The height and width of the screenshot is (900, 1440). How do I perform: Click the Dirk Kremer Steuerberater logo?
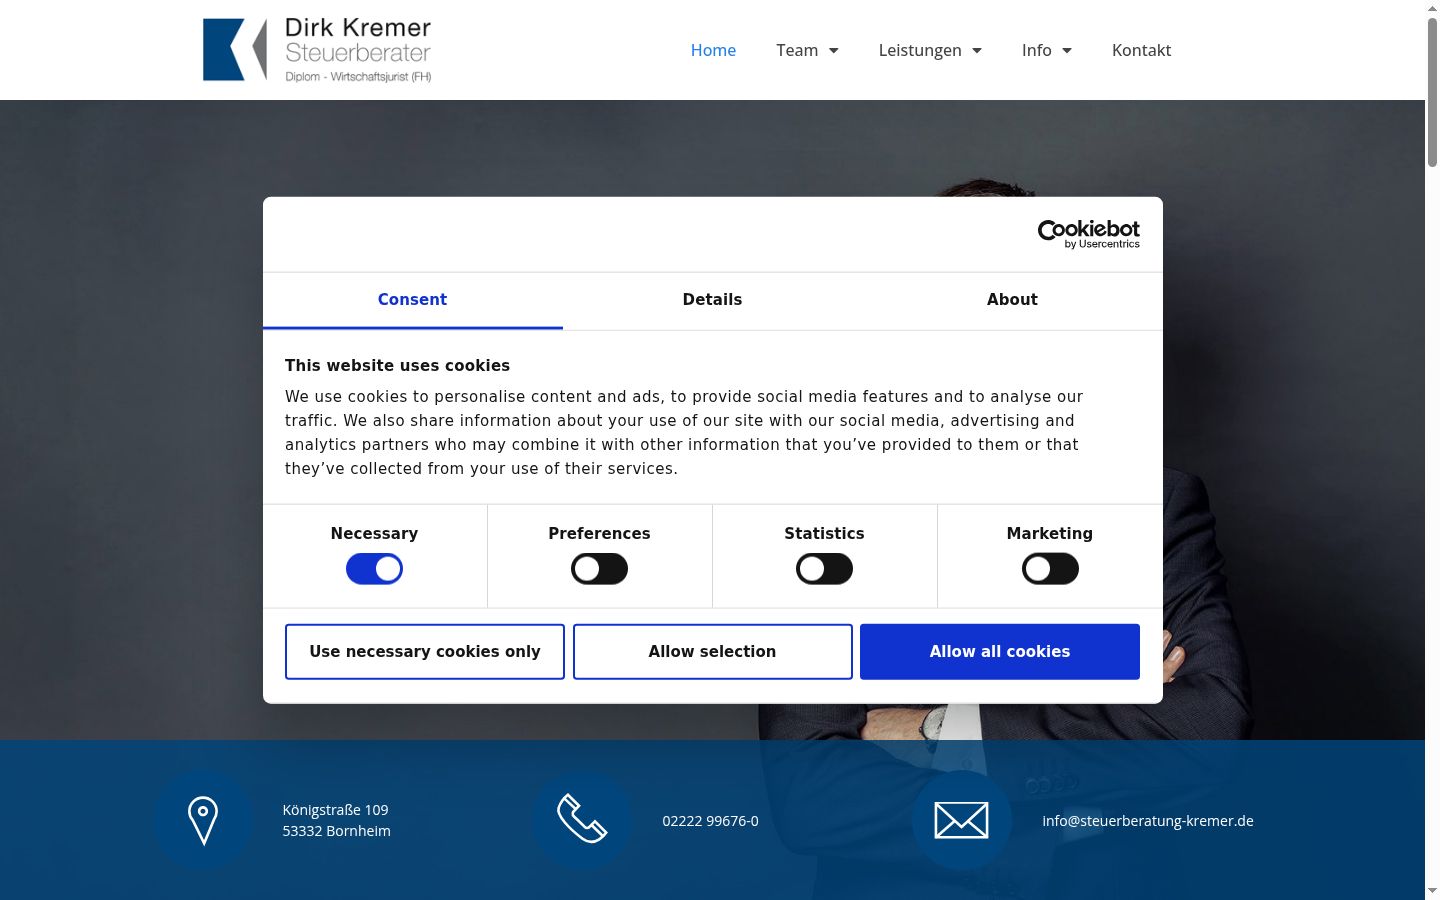317,50
